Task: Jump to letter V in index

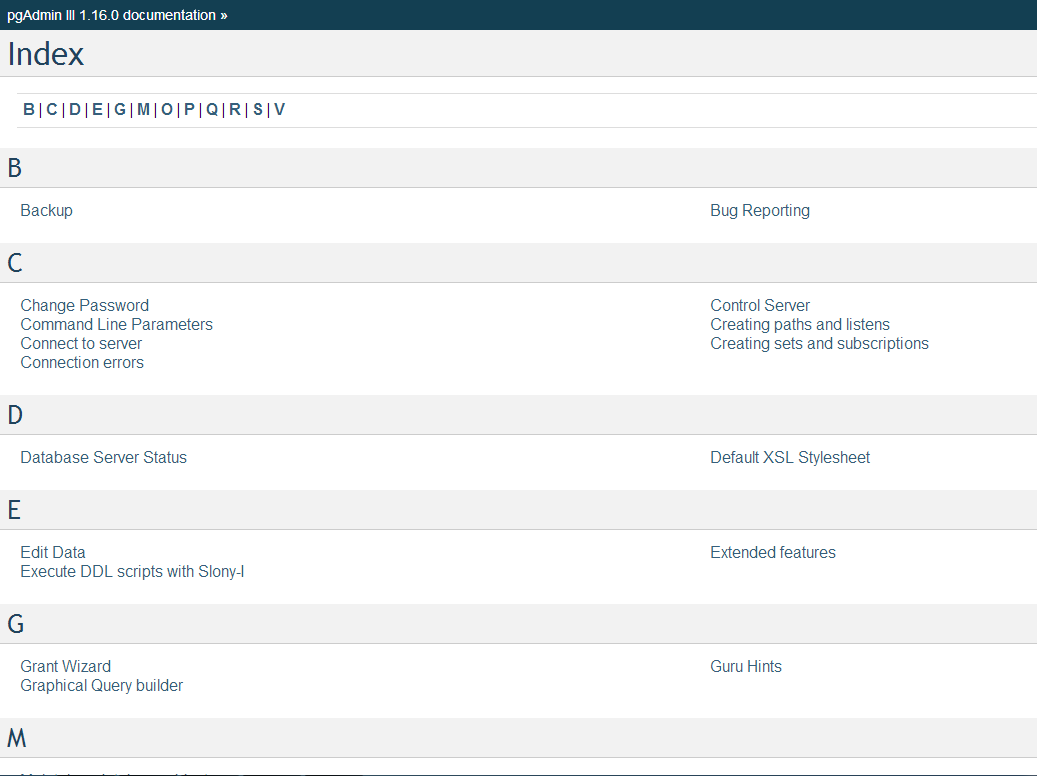Action: coord(280,110)
